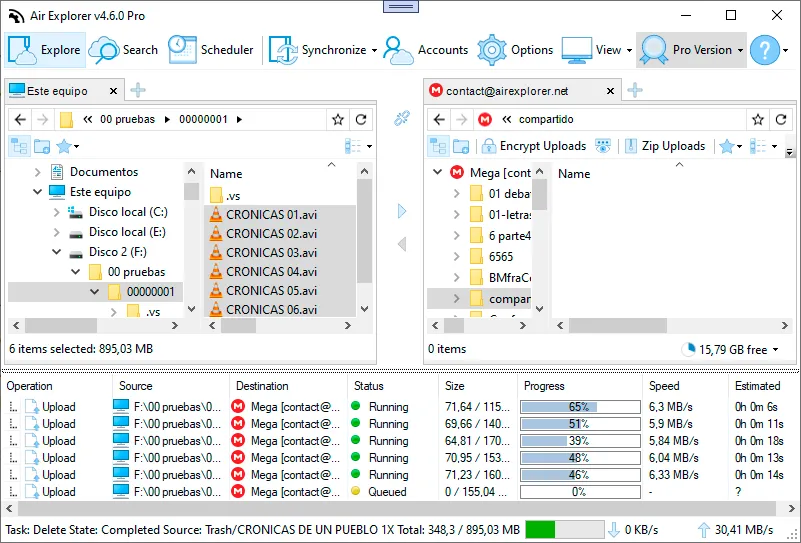Screen dimensions: 801x543
Task: Open the Search tool
Action: (123, 50)
